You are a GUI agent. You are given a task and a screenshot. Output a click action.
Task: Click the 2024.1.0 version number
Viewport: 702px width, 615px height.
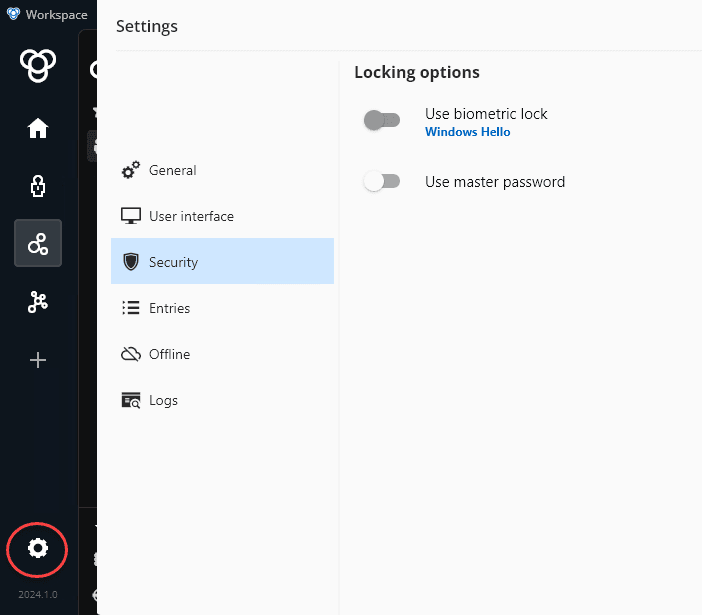[x=38, y=594]
